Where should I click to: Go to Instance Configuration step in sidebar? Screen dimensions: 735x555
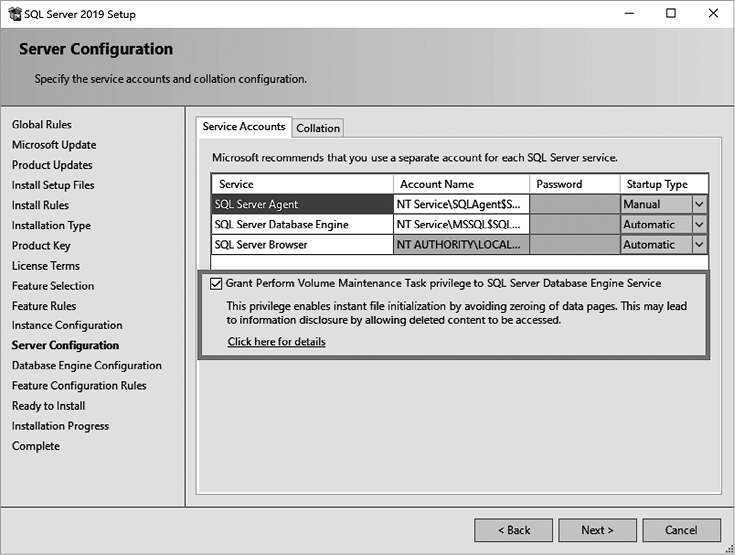coord(67,326)
